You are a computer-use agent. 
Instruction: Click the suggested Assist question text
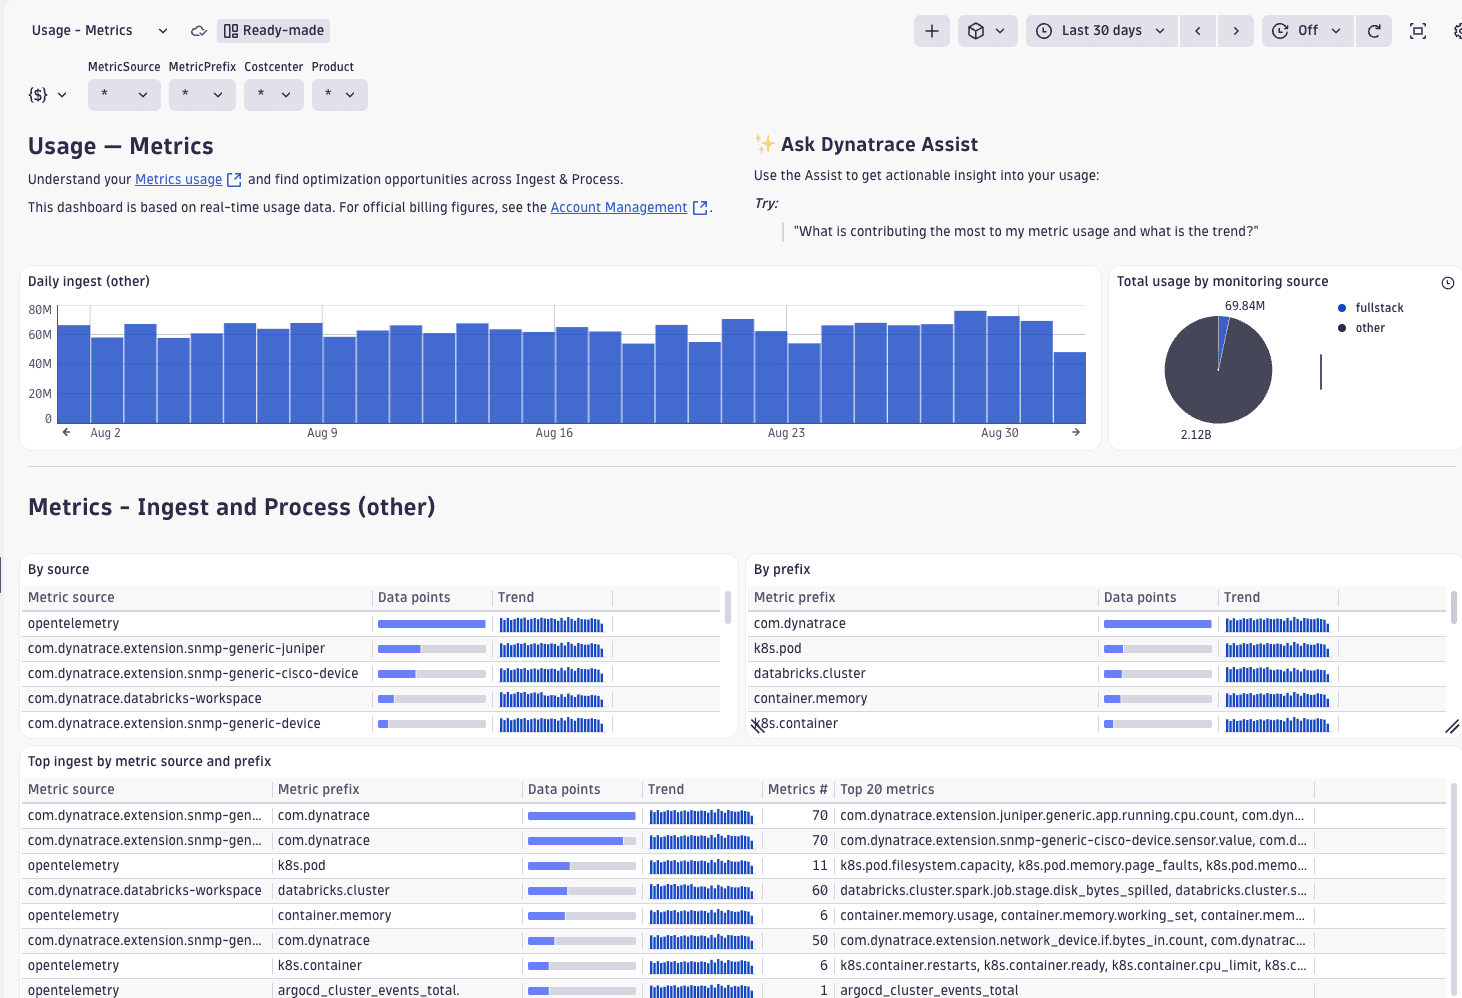click(1026, 231)
